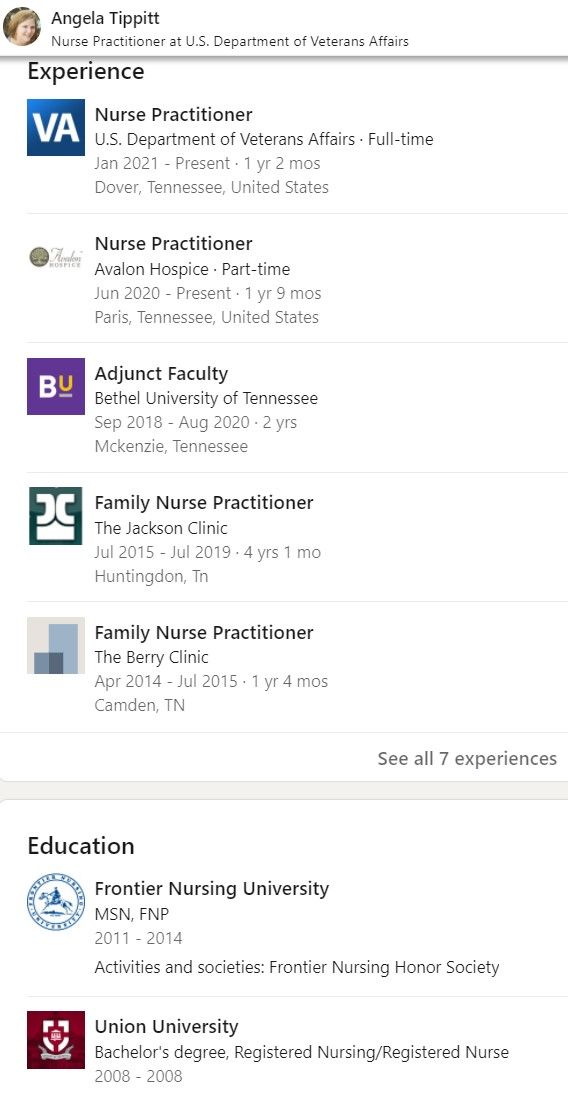568x1093 pixels.
Task: Open the Union University crest logo
Action: click(x=56, y=1039)
